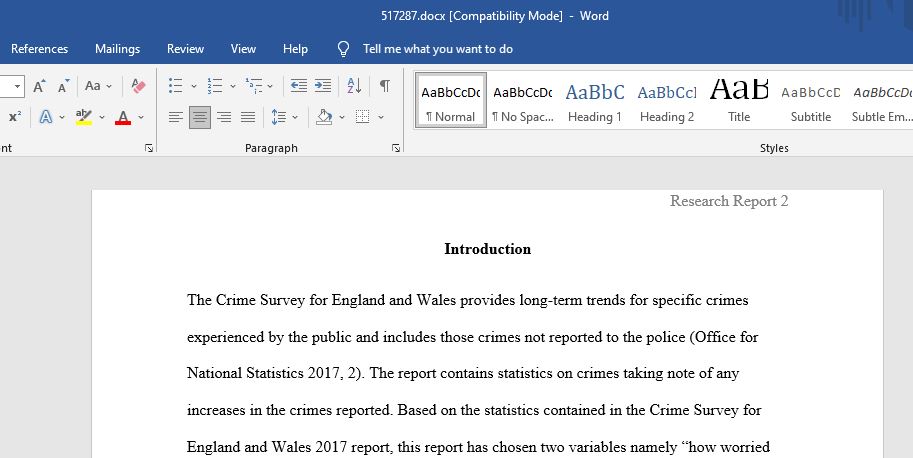Image resolution: width=913 pixels, height=458 pixels.
Task: Open the font size dropdown arrow
Action: click(x=17, y=87)
